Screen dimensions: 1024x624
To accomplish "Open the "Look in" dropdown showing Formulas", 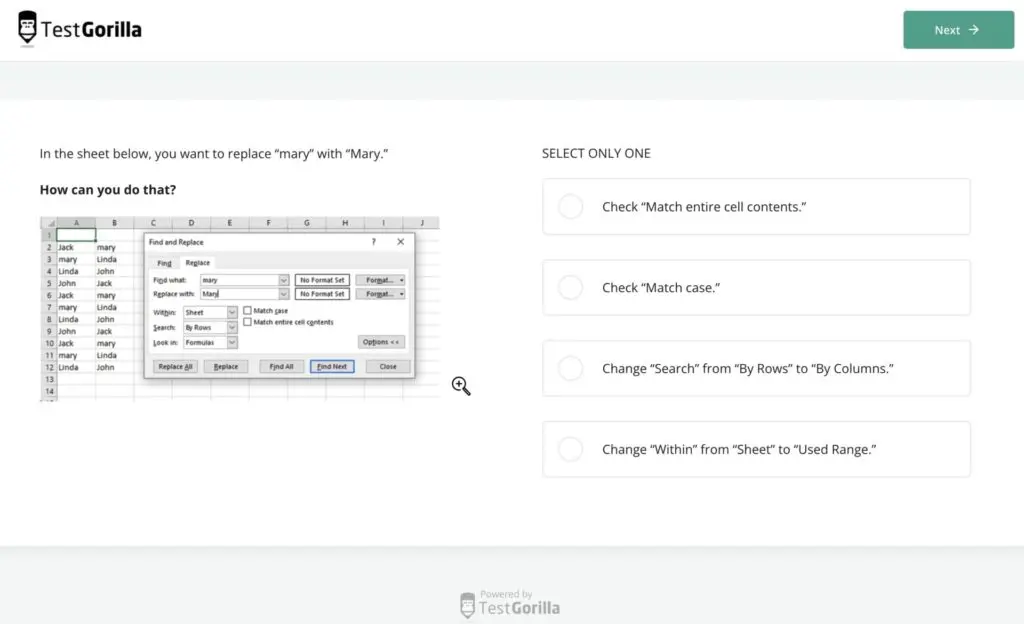I will click(231, 342).
